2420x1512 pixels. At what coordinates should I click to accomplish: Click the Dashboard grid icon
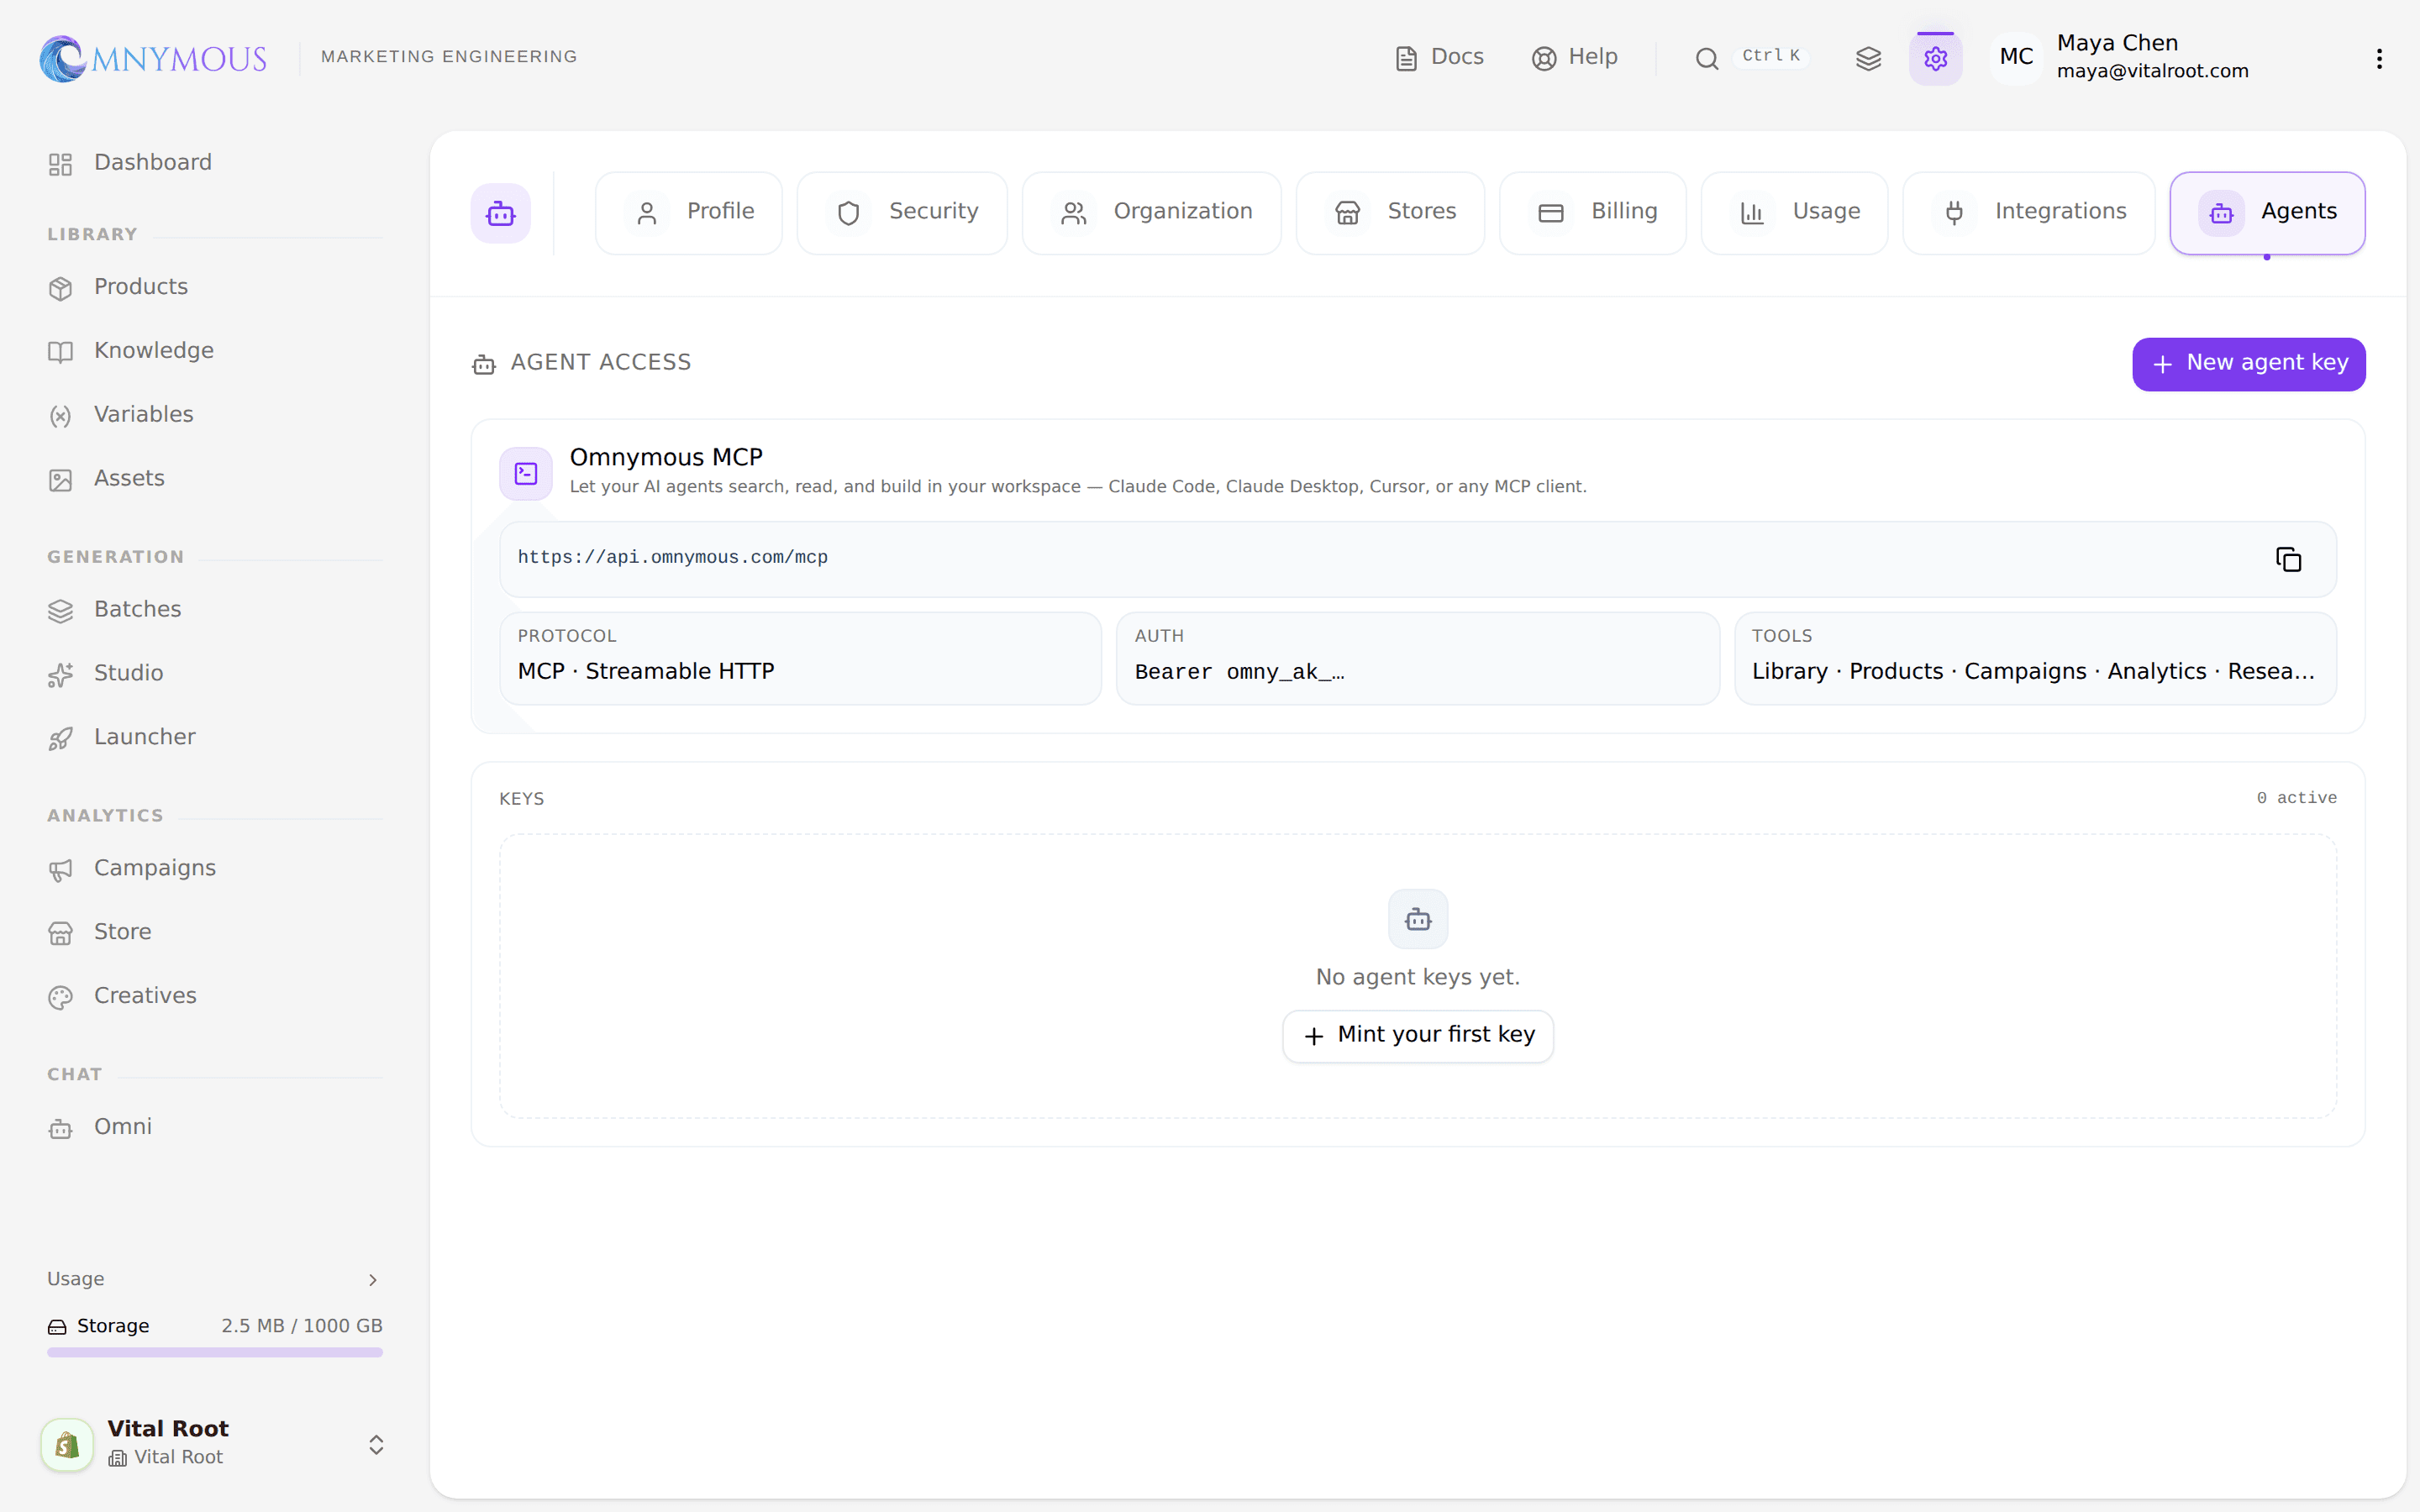61,164
